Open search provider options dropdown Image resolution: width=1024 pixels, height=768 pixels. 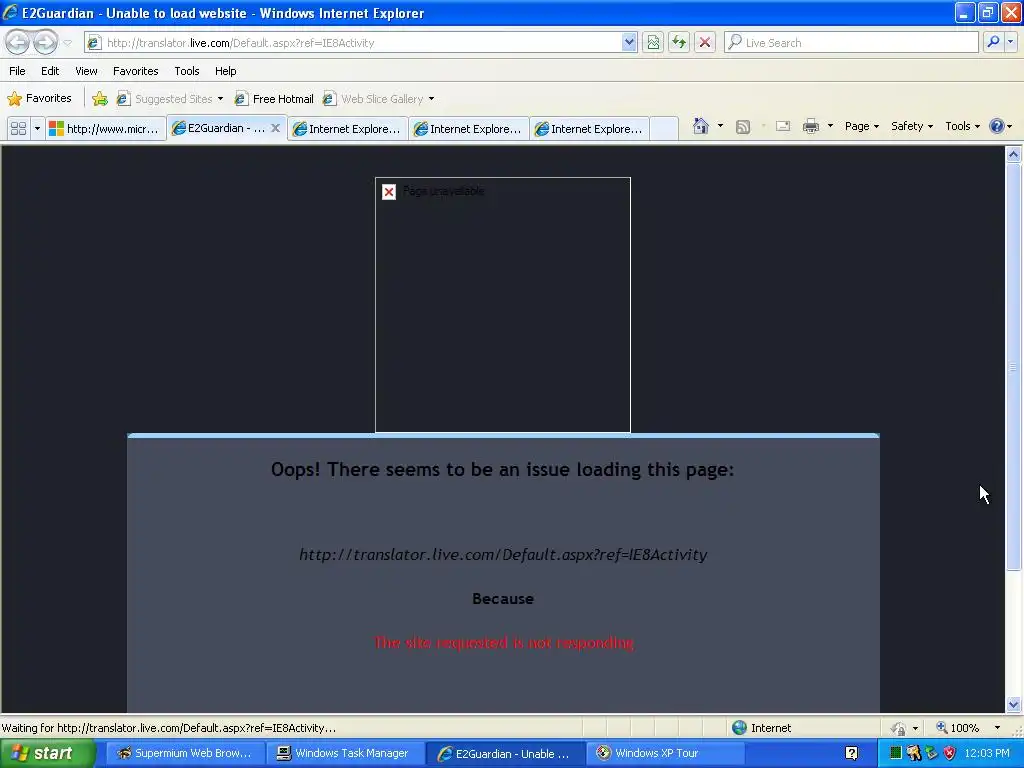pos(1011,42)
